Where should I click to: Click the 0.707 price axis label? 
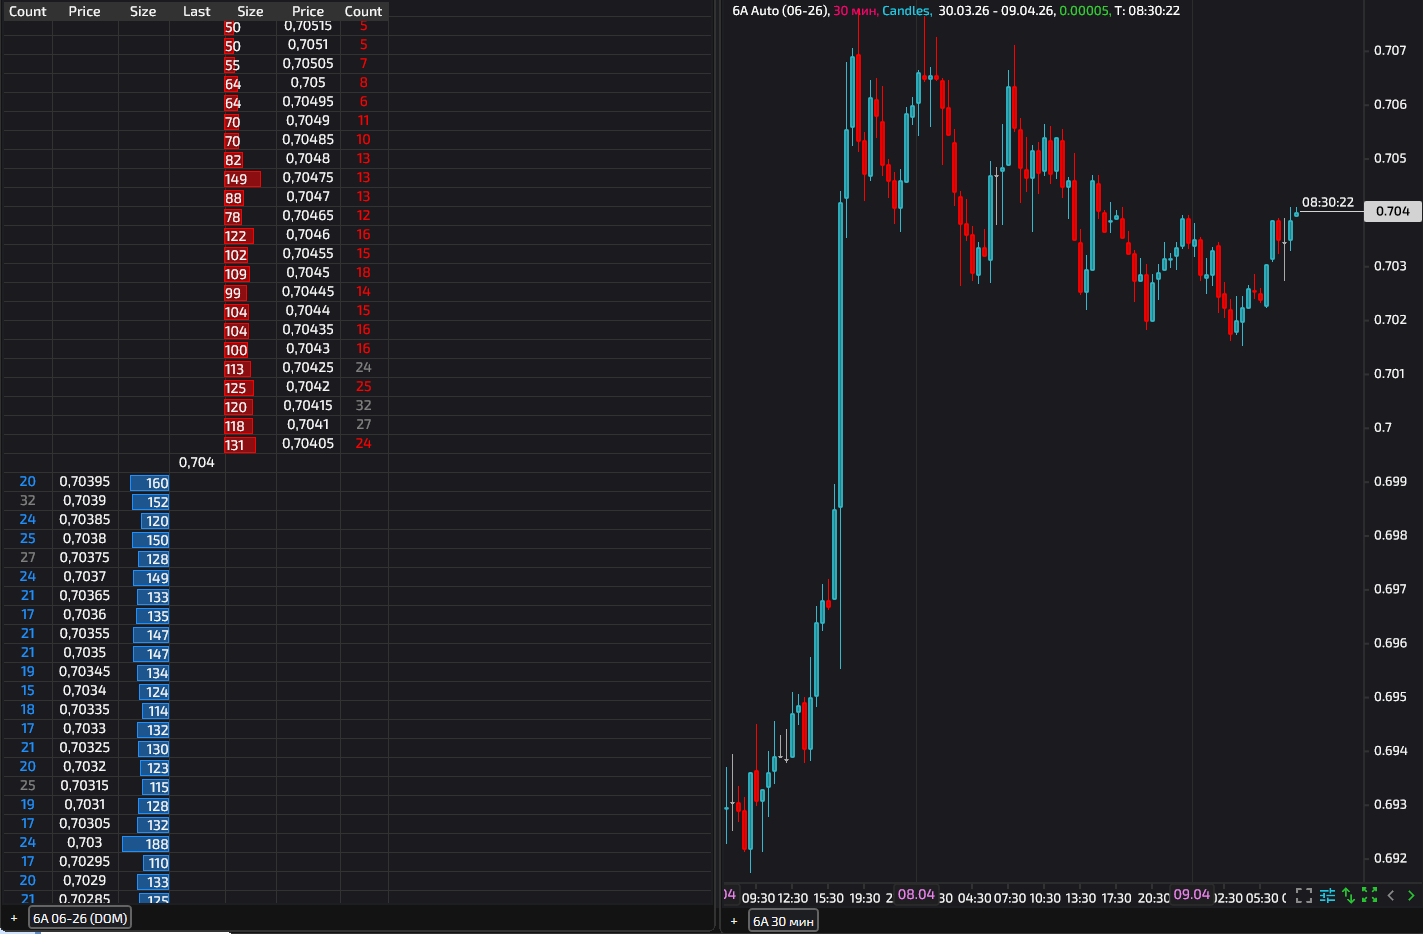pos(1390,50)
